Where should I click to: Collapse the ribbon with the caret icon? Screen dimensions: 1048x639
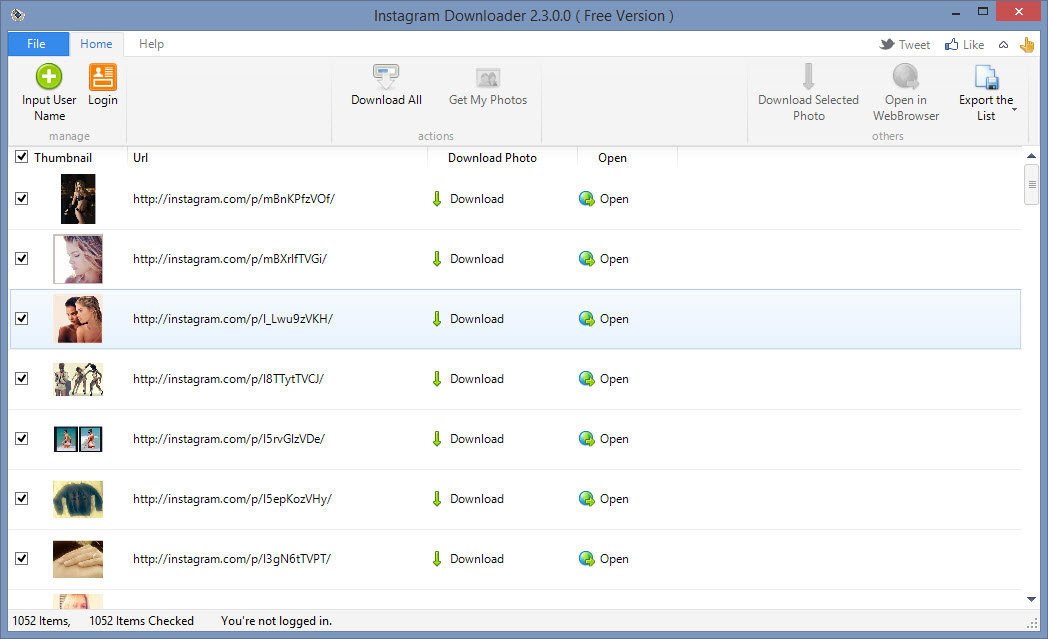click(1003, 45)
